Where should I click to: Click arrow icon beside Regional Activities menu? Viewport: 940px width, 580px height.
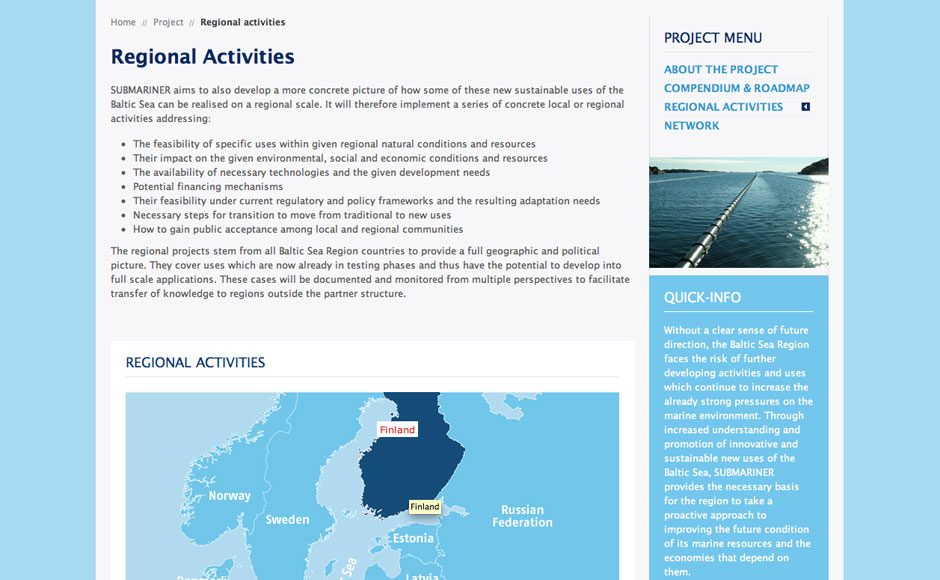805,107
